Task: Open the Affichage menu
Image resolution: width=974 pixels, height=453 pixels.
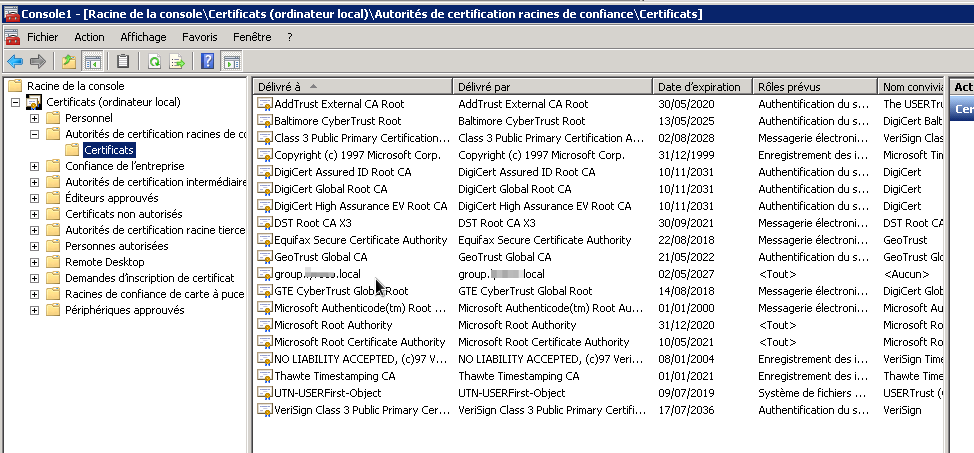Action: coord(143,37)
